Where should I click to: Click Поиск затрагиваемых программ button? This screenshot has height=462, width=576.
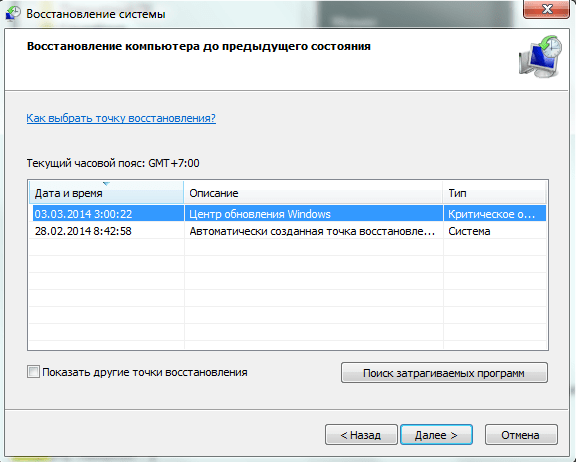click(444, 373)
